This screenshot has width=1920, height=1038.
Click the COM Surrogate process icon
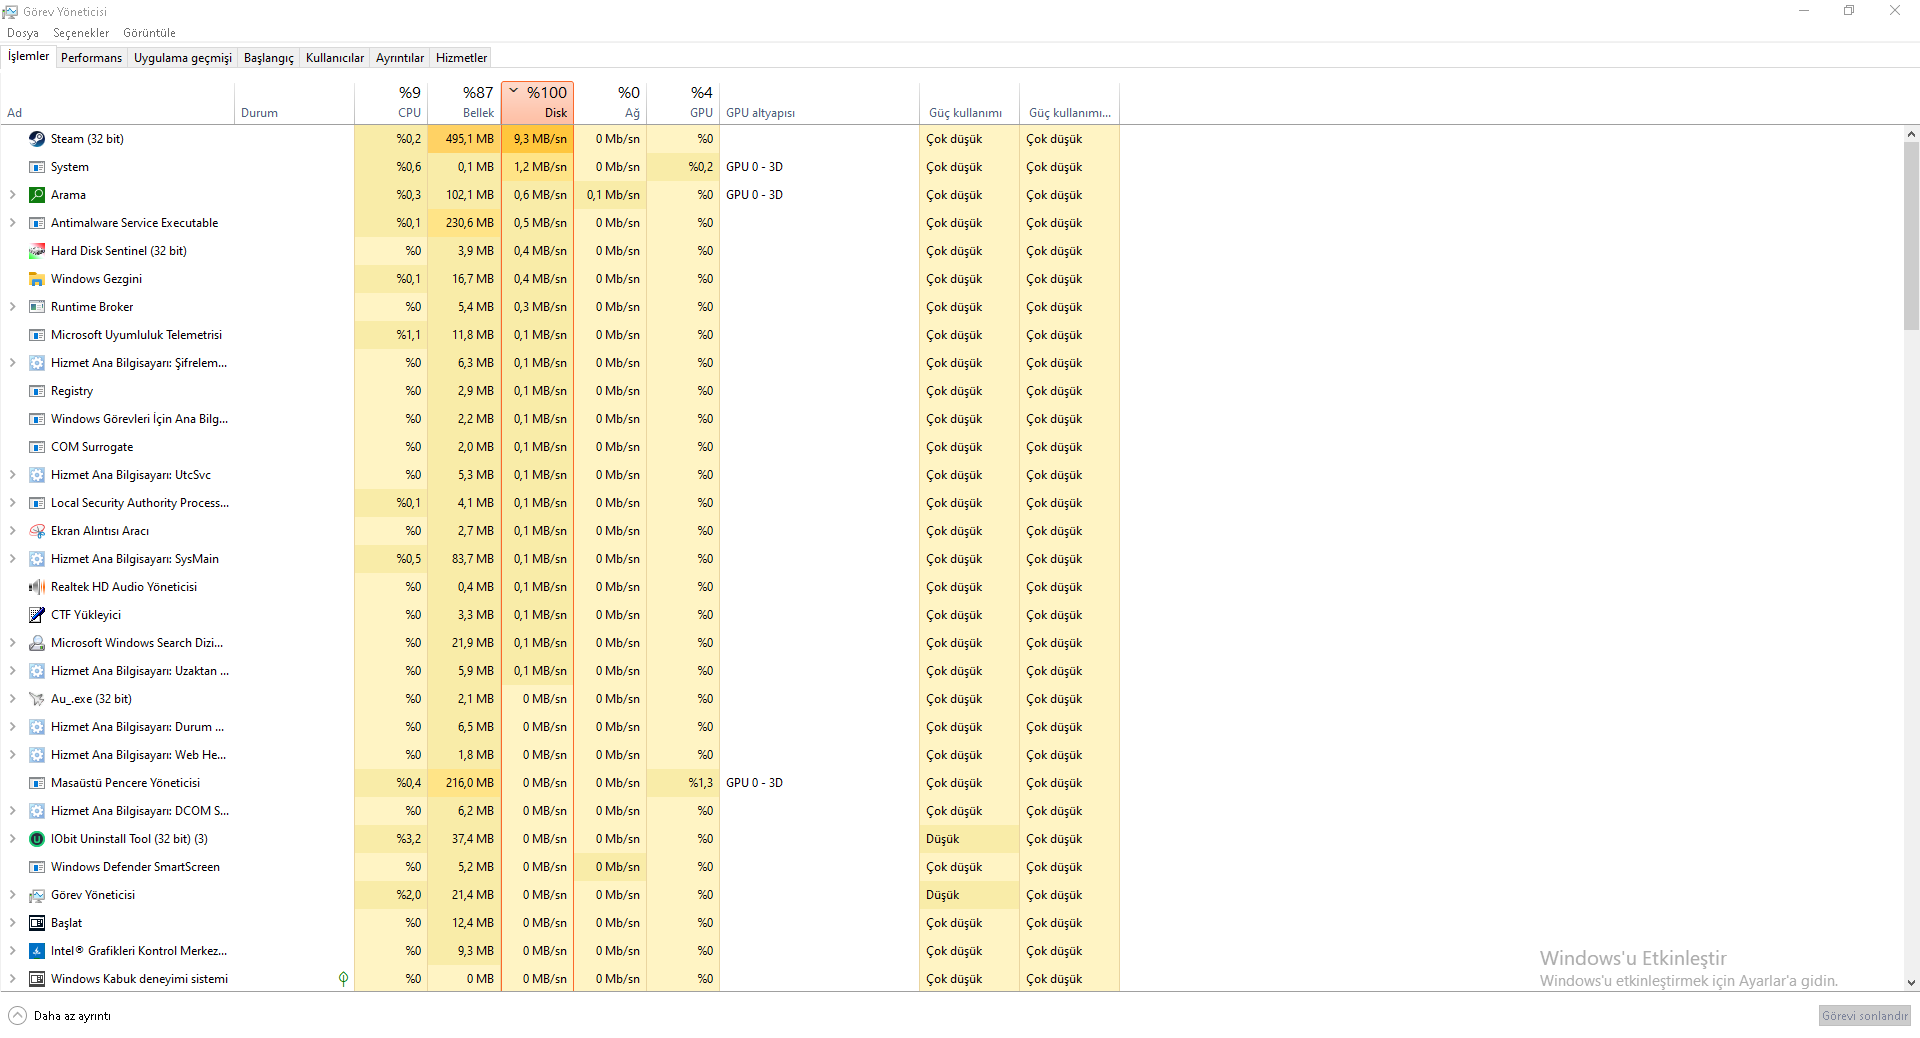(37, 447)
